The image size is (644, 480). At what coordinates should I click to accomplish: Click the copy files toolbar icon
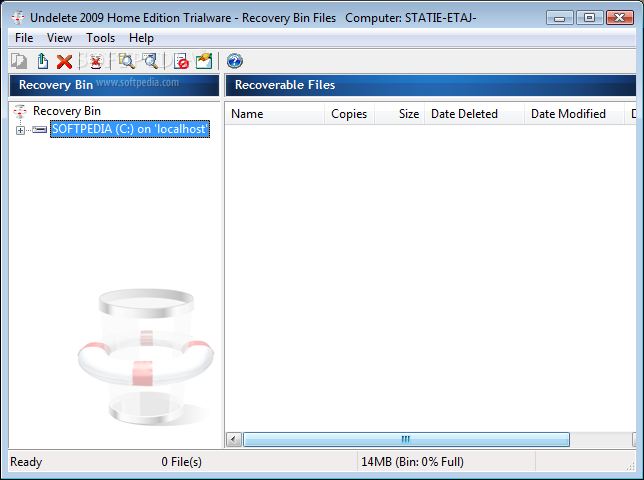coord(19,62)
